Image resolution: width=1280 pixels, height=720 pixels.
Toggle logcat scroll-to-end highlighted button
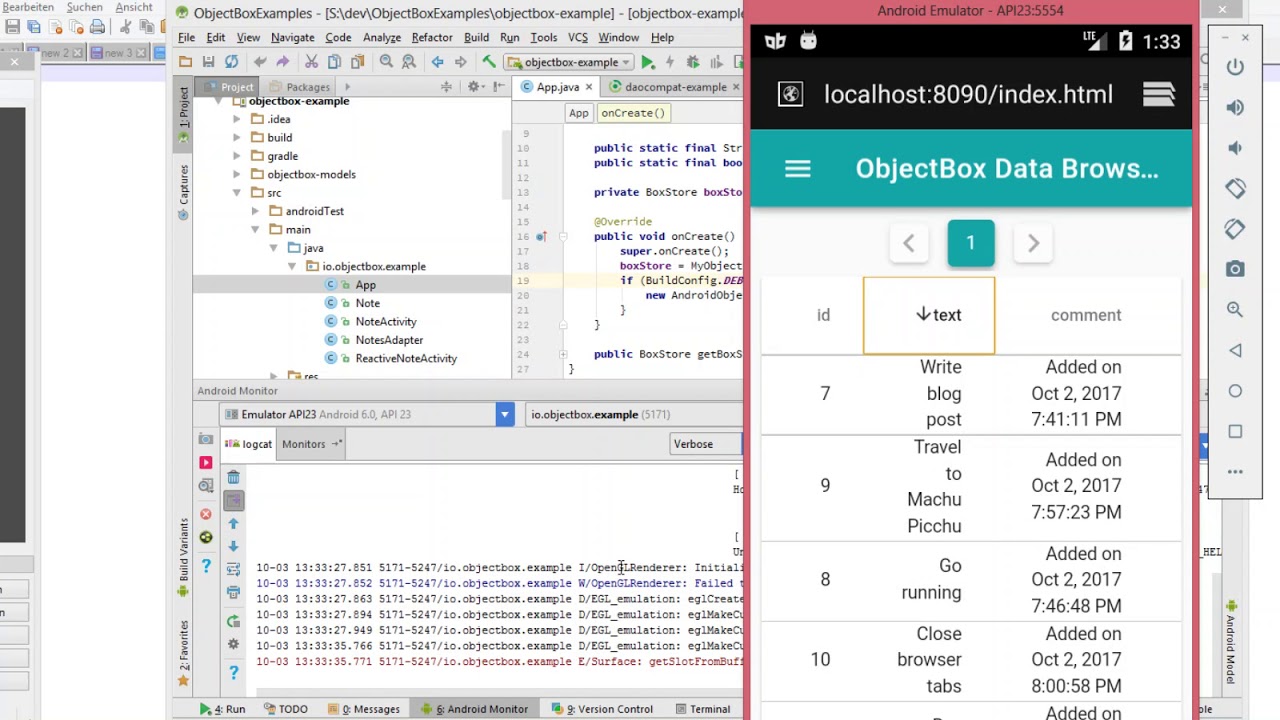[x=233, y=500]
